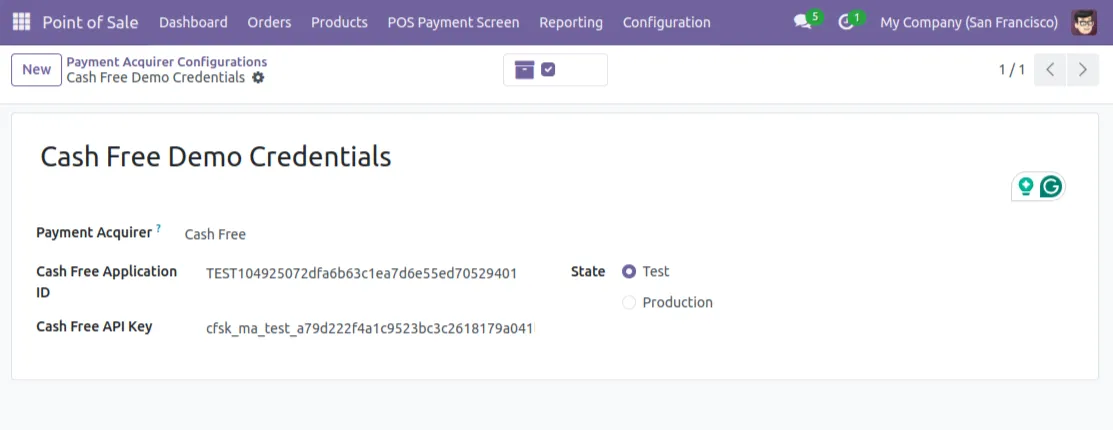Click the 1 / 1 pager counter
This screenshot has height=430, width=1113.
tap(1011, 70)
